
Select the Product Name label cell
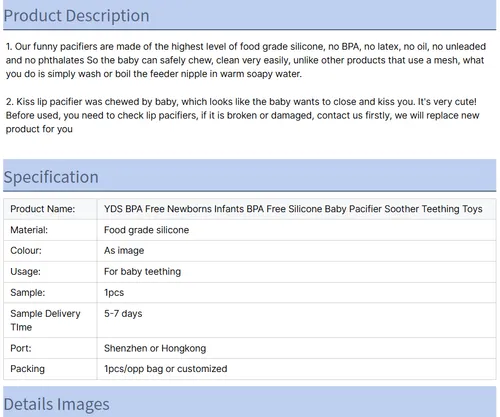50,209
